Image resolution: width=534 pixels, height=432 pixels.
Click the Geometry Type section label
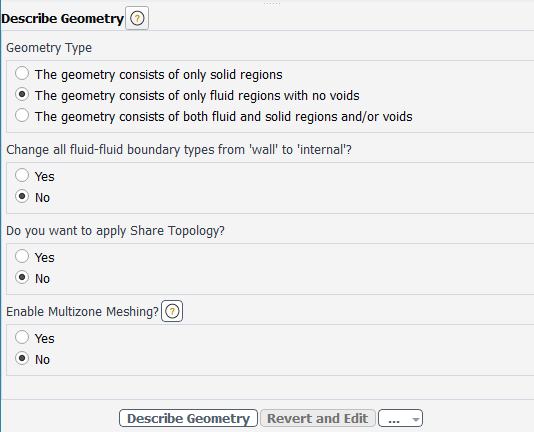click(49, 48)
